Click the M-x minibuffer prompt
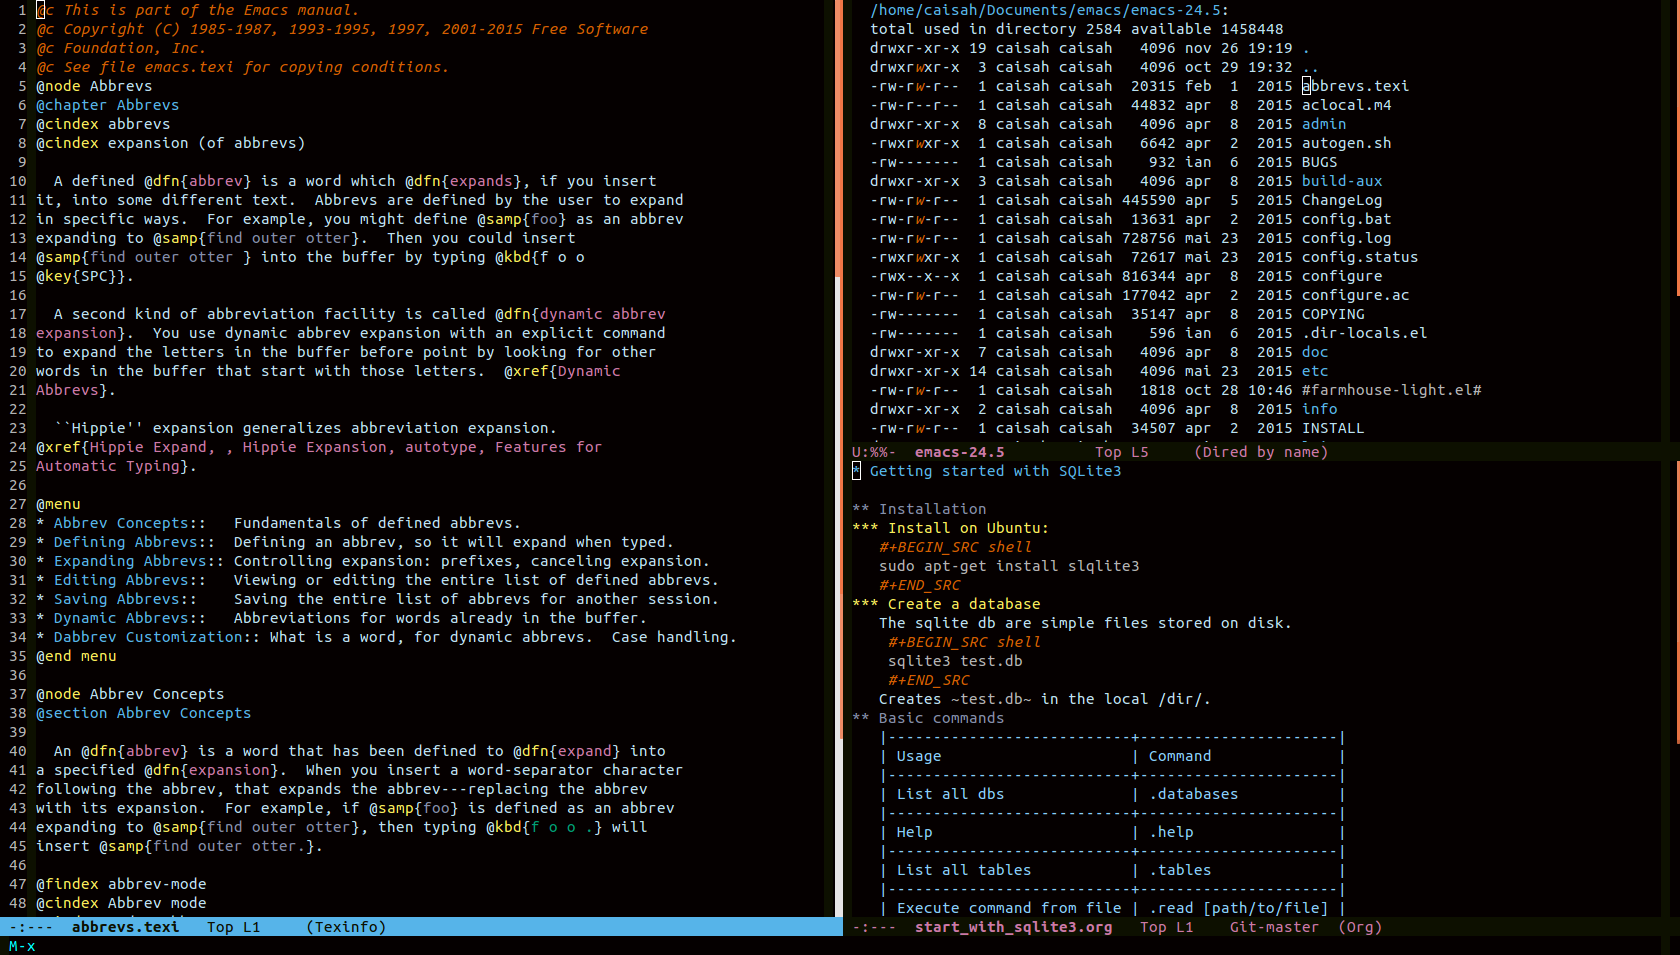Image resolution: width=1680 pixels, height=955 pixels. 22,946
